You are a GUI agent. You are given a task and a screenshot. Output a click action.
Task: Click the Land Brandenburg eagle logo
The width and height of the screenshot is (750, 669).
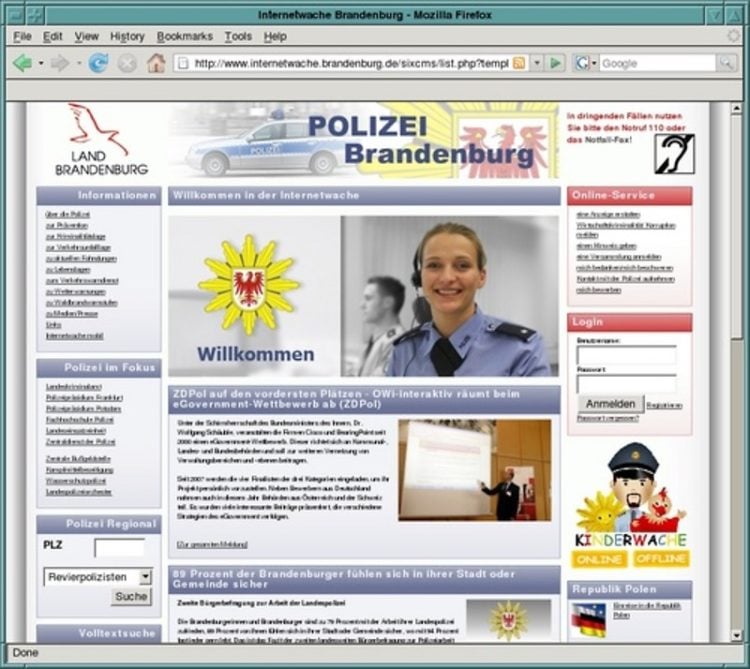coord(101,140)
